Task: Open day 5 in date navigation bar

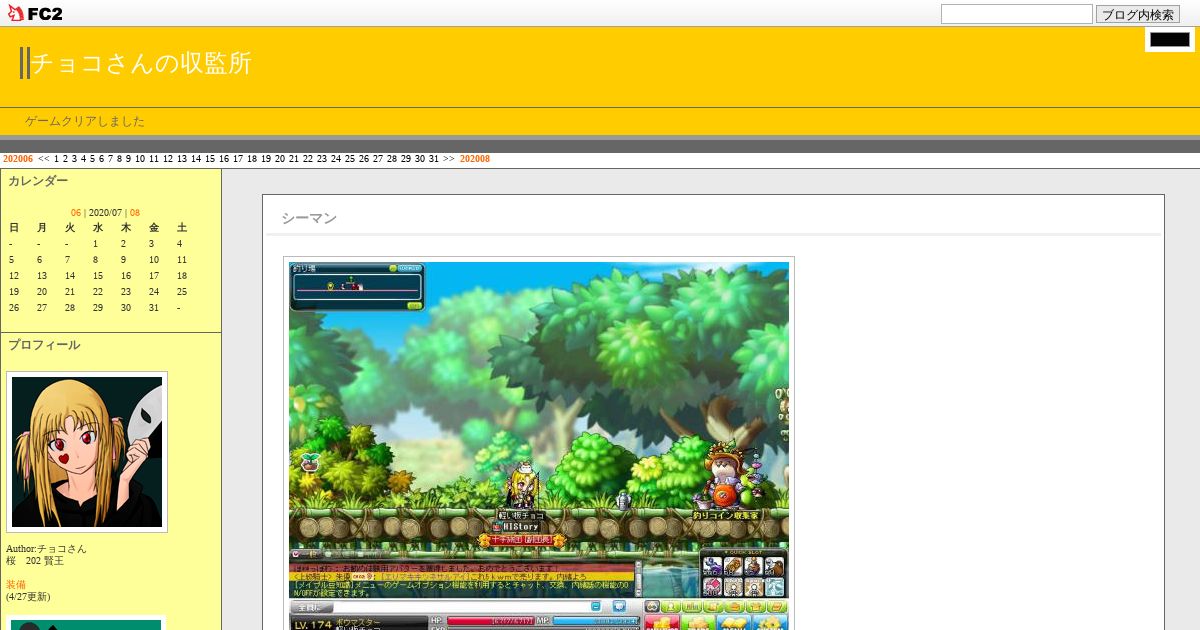Action: click(93, 159)
